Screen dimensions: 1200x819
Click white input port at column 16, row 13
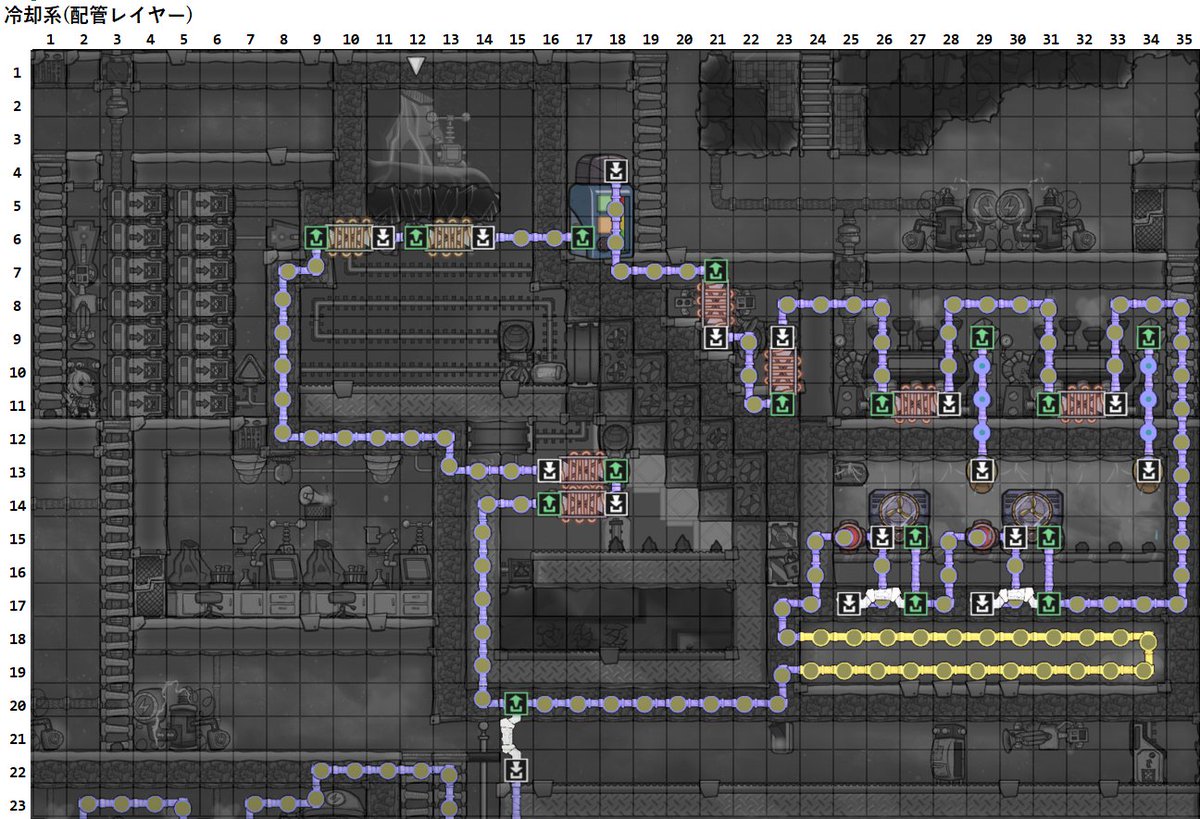coord(549,470)
